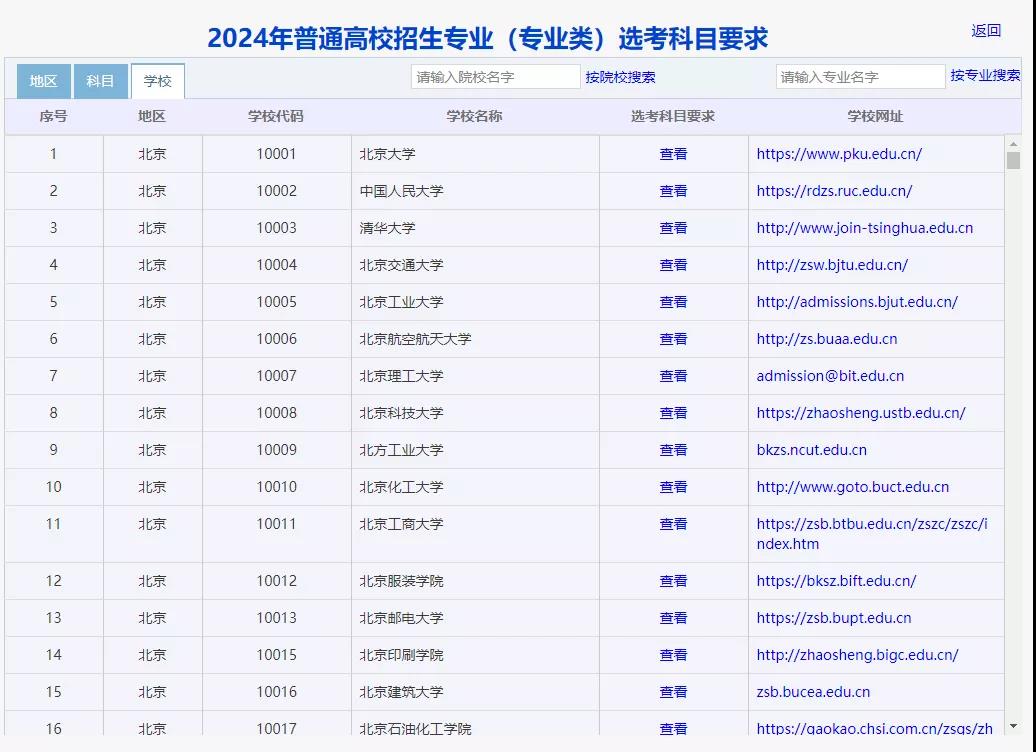Open 查看 for 北京建筑大学
Screen dimensions: 1036x752
(x=673, y=691)
